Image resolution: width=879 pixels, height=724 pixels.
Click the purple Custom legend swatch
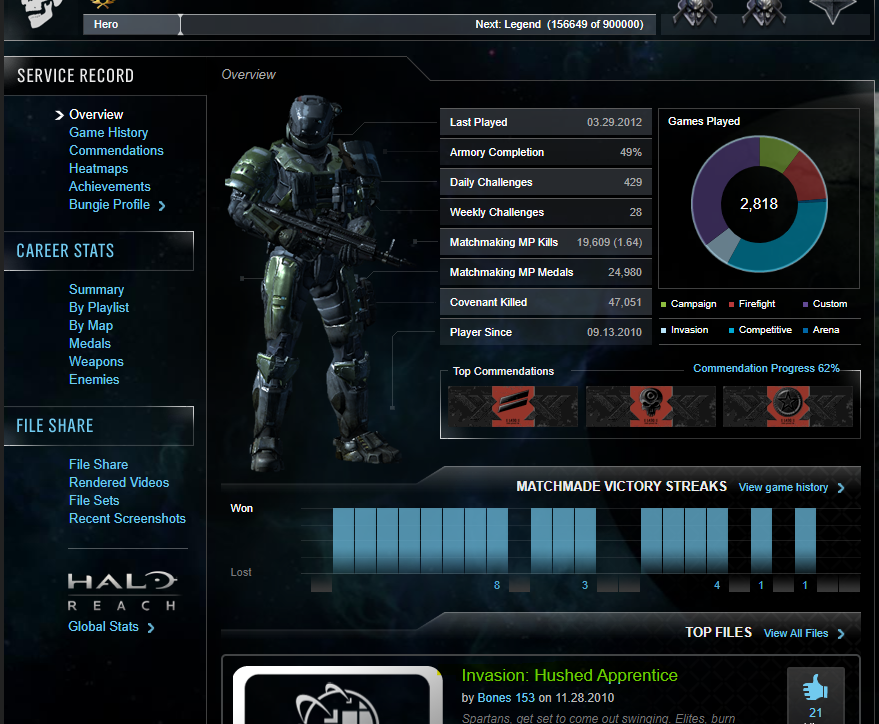tap(806, 304)
